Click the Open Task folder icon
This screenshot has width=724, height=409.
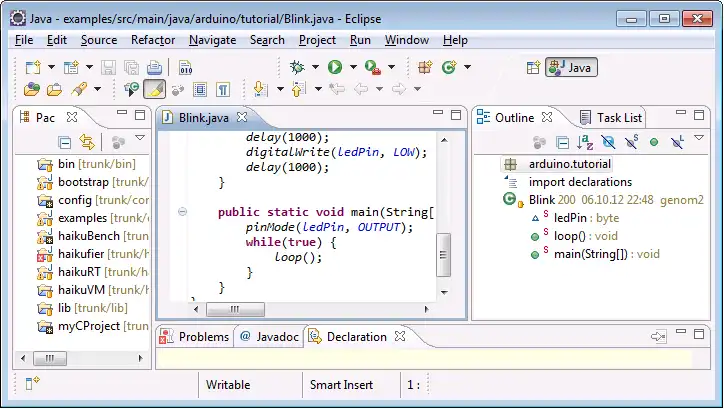point(54,89)
